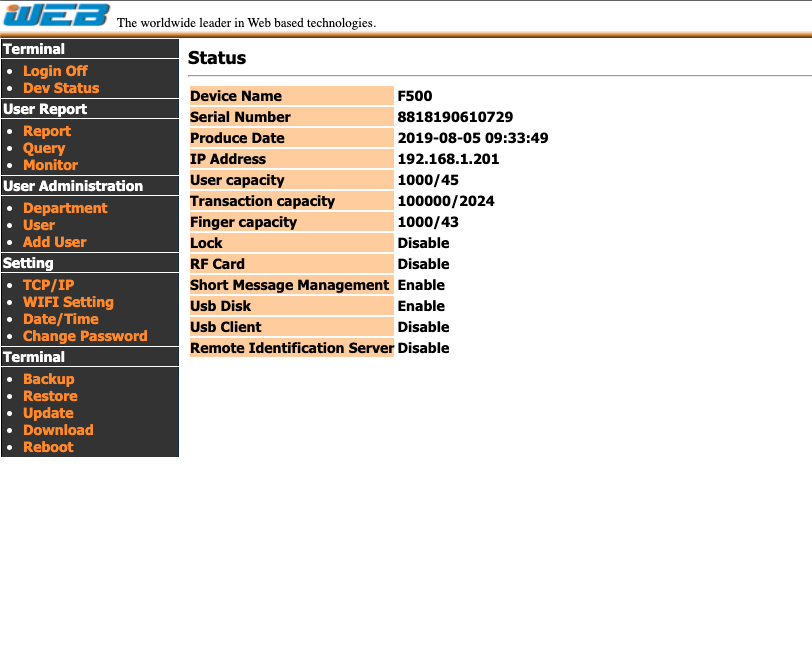
Task: Open the Dev Status page
Action: pyautogui.click(x=61, y=88)
